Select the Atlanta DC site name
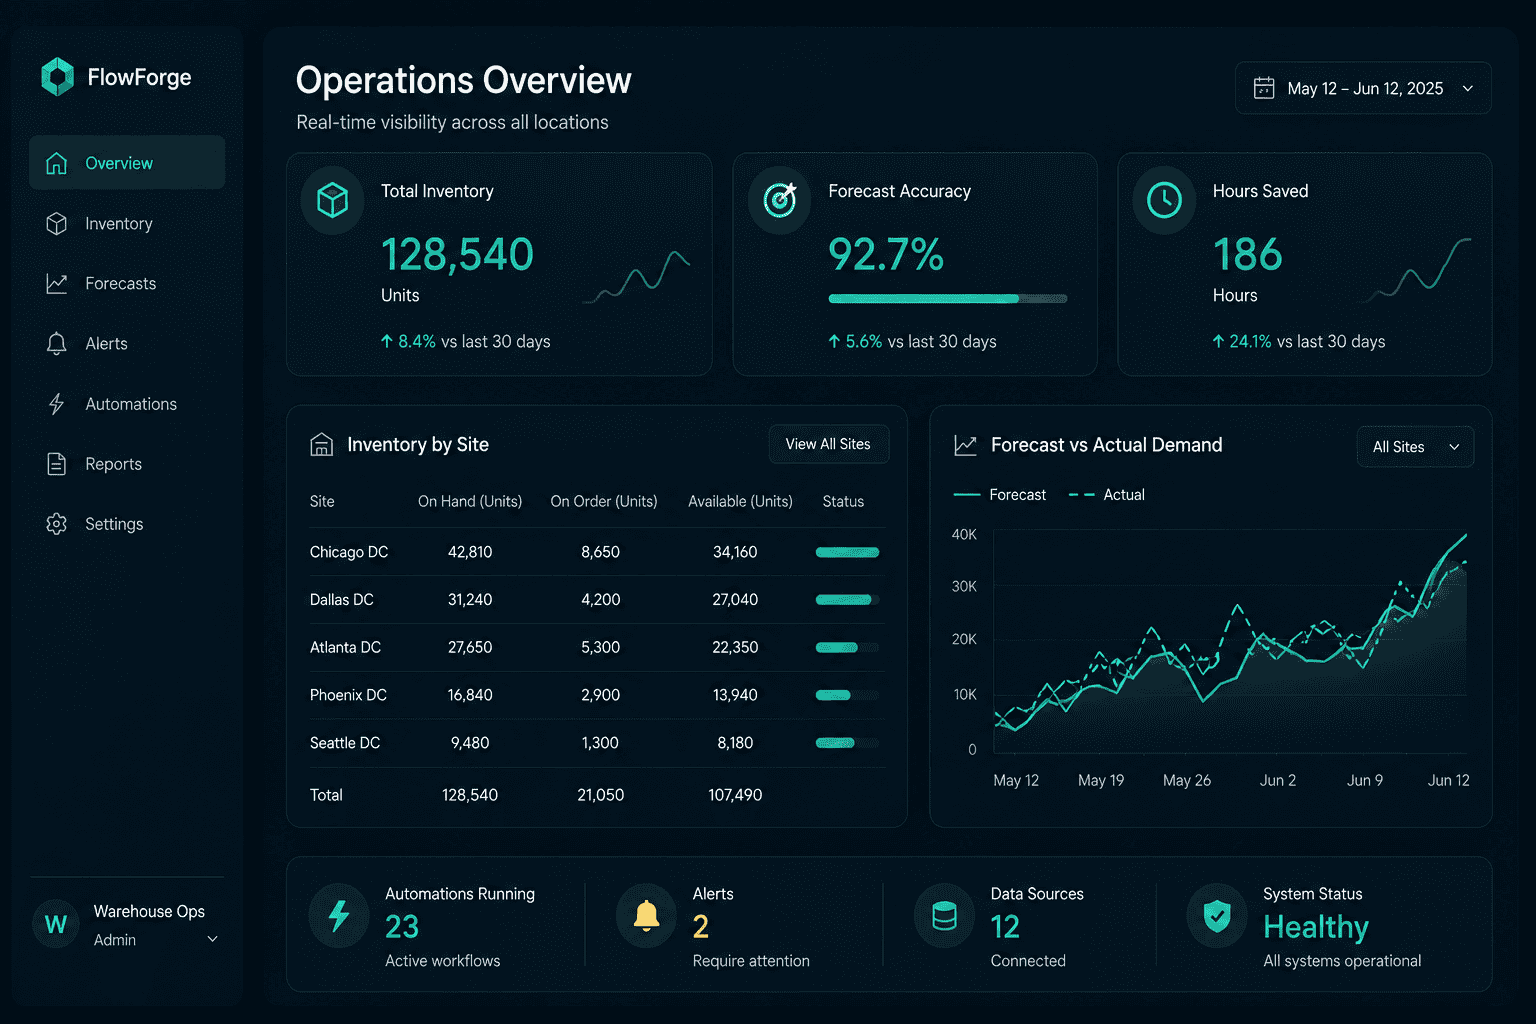The image size is (1536, 1024). [x=345, y=648]
